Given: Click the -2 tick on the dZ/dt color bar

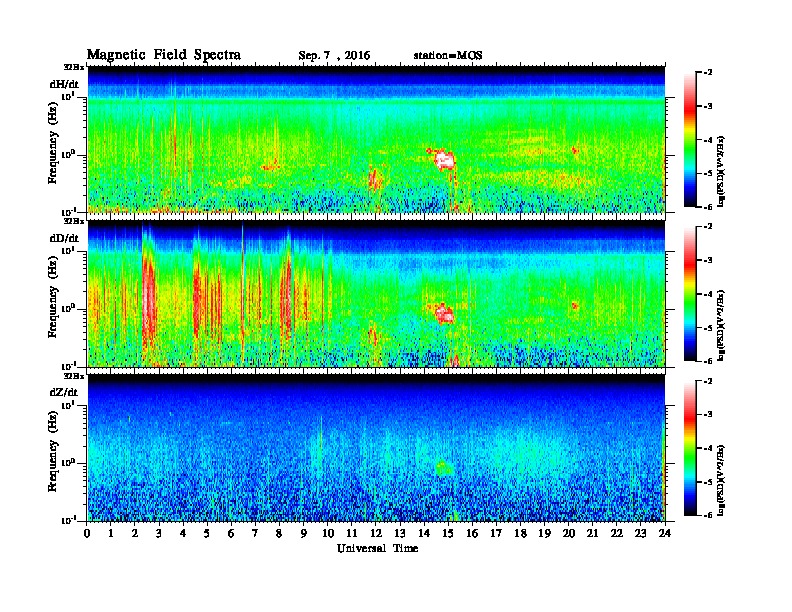Looking at the screenshot, I should point(708,381).
